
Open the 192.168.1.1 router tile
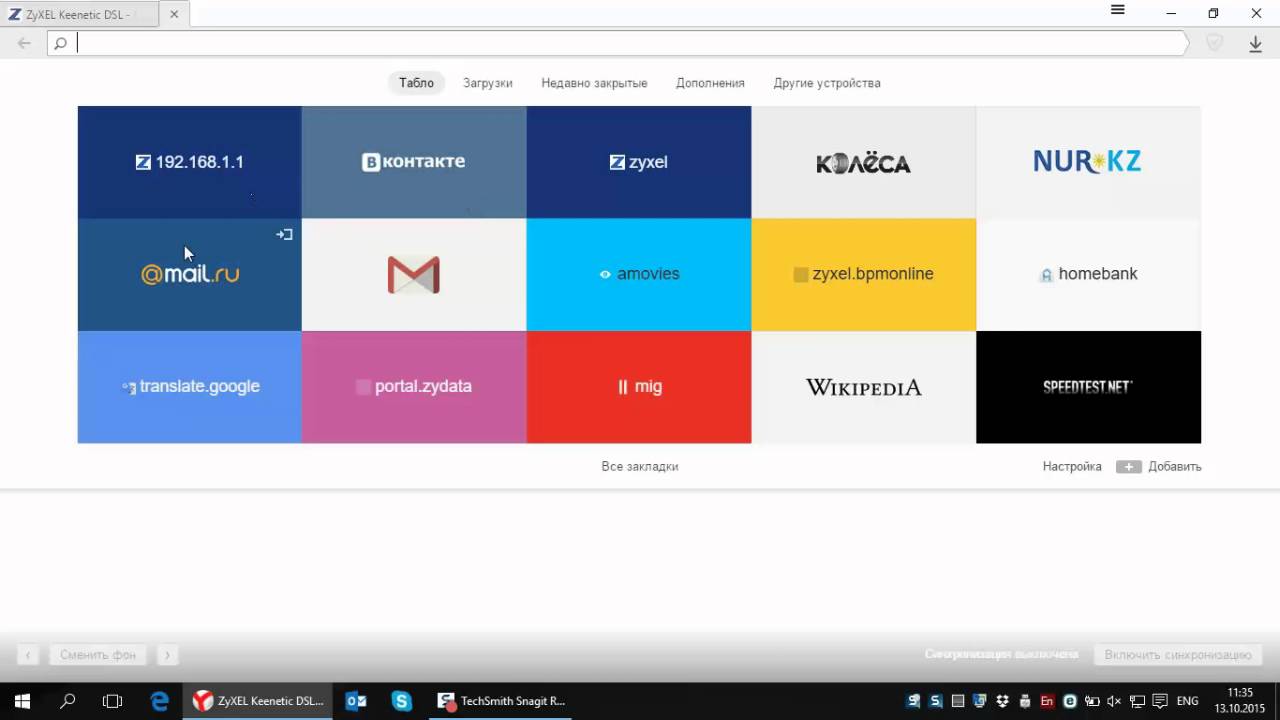coord(189,162)
